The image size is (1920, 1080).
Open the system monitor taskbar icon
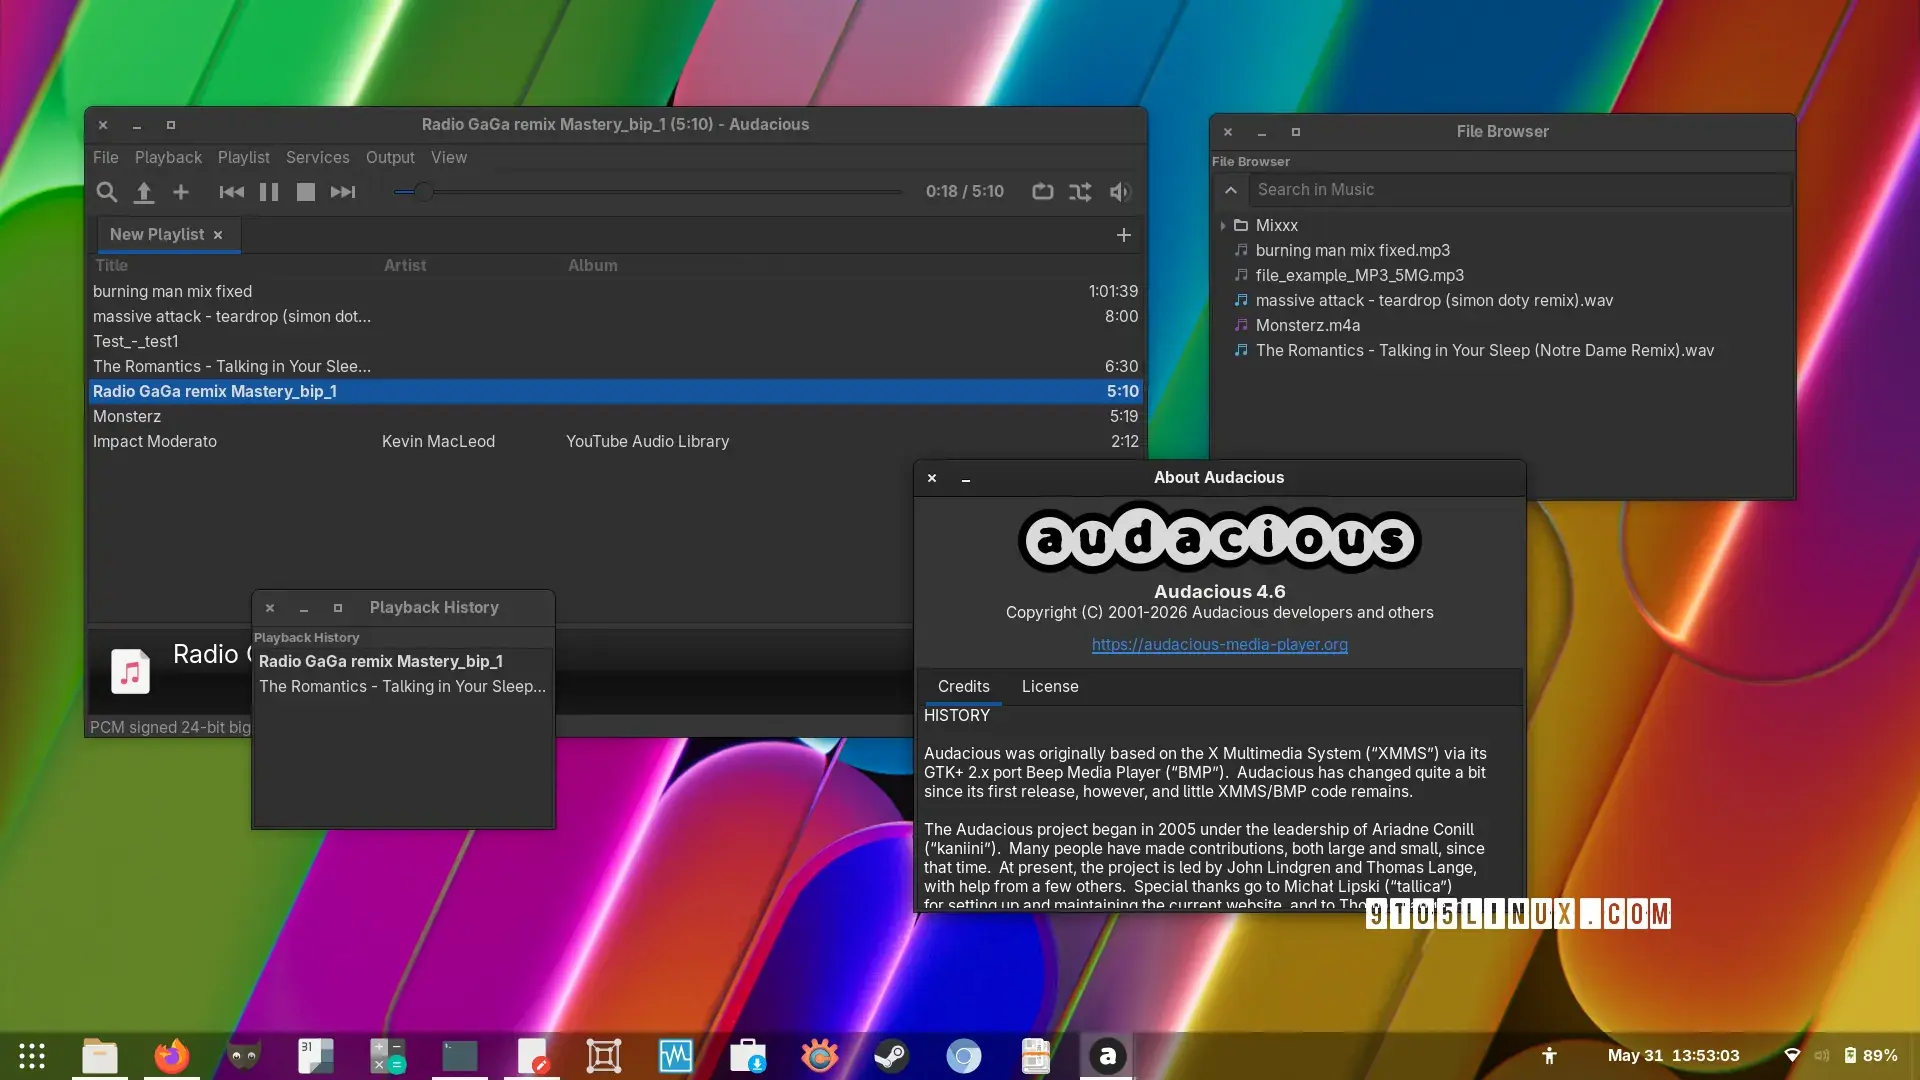(676, 1056)
